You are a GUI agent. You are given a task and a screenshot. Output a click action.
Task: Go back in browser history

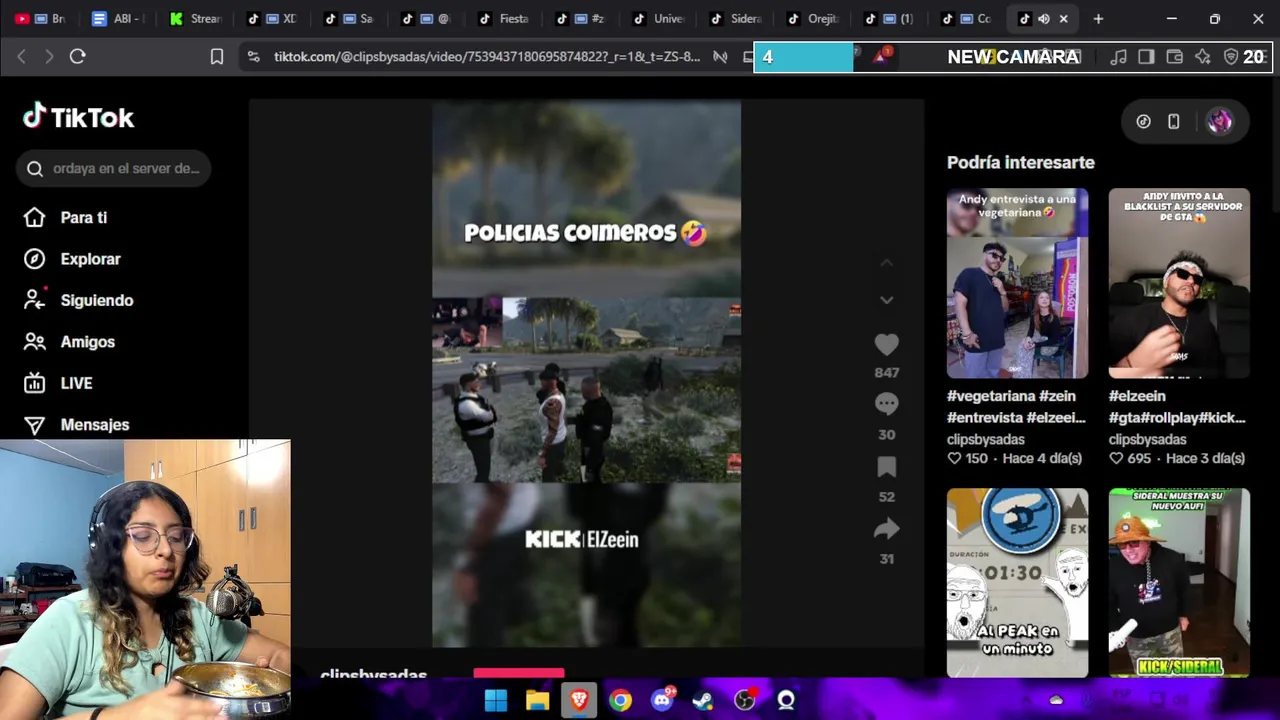pos(21,57)
